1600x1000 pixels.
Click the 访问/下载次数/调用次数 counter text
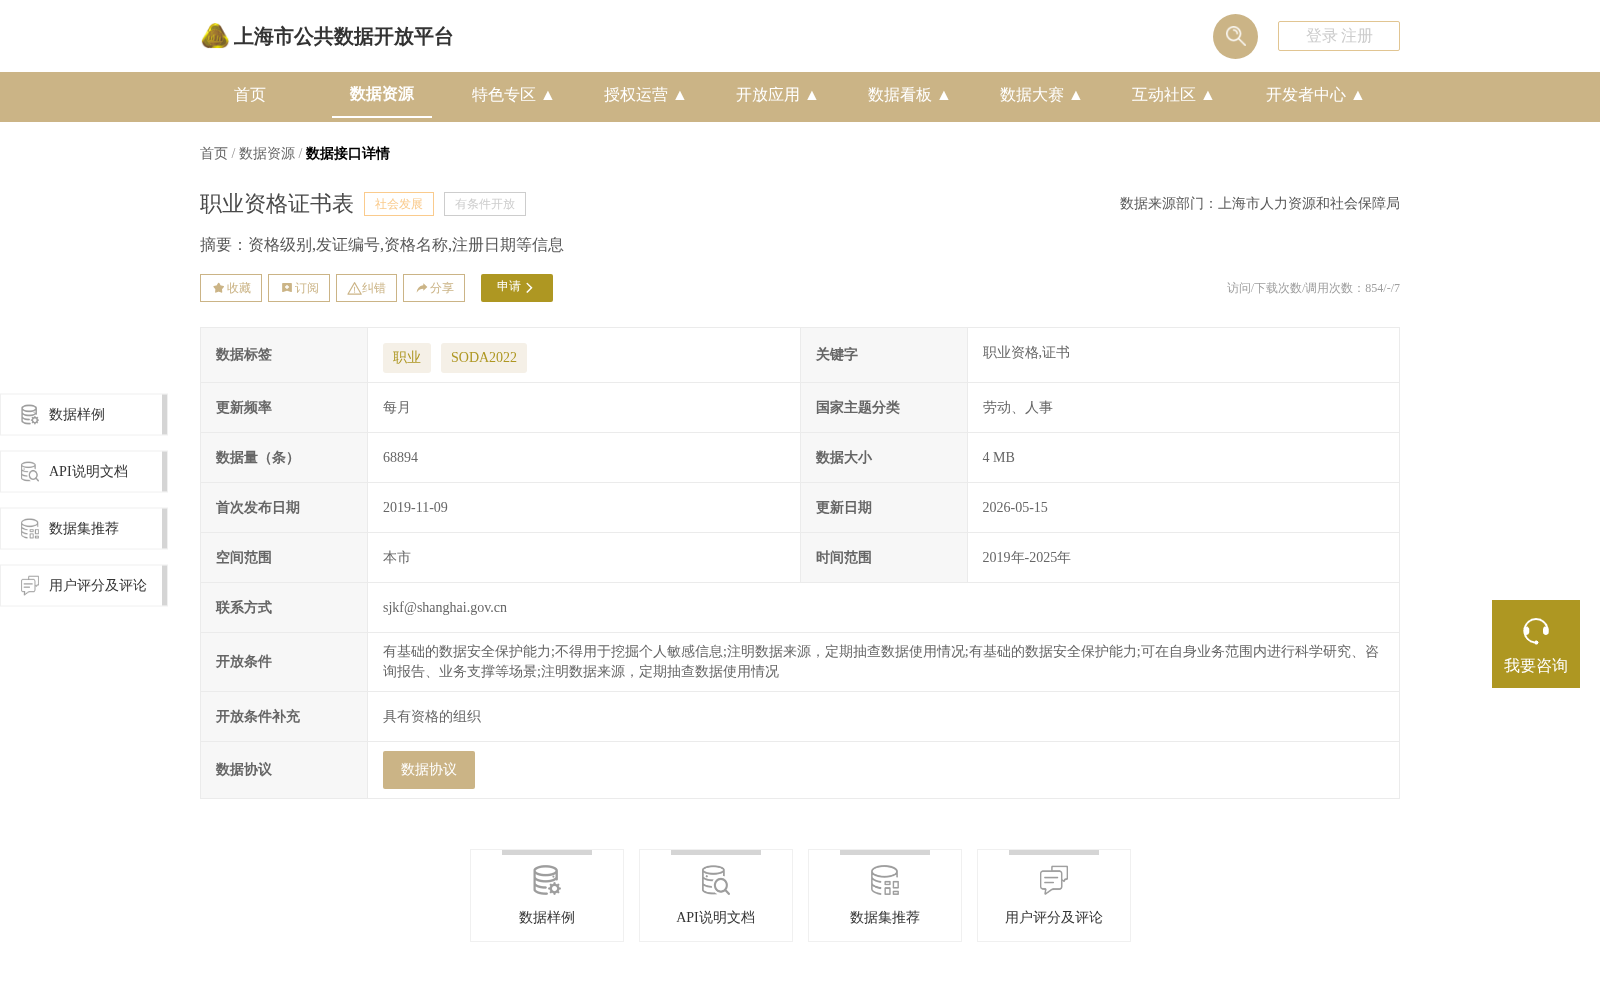pyautogui.click(x=1313, y=288)
